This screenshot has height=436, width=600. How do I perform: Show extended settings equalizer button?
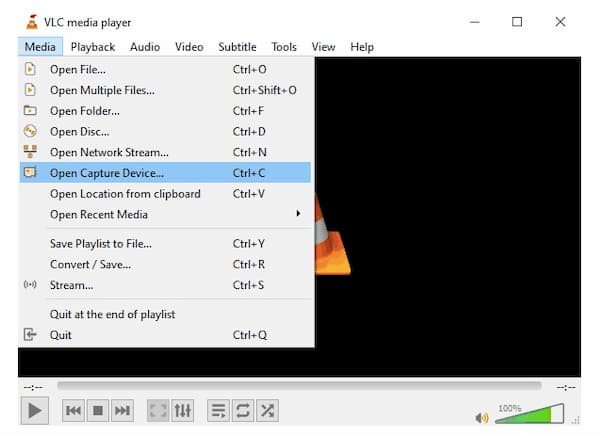pos(183,411)
